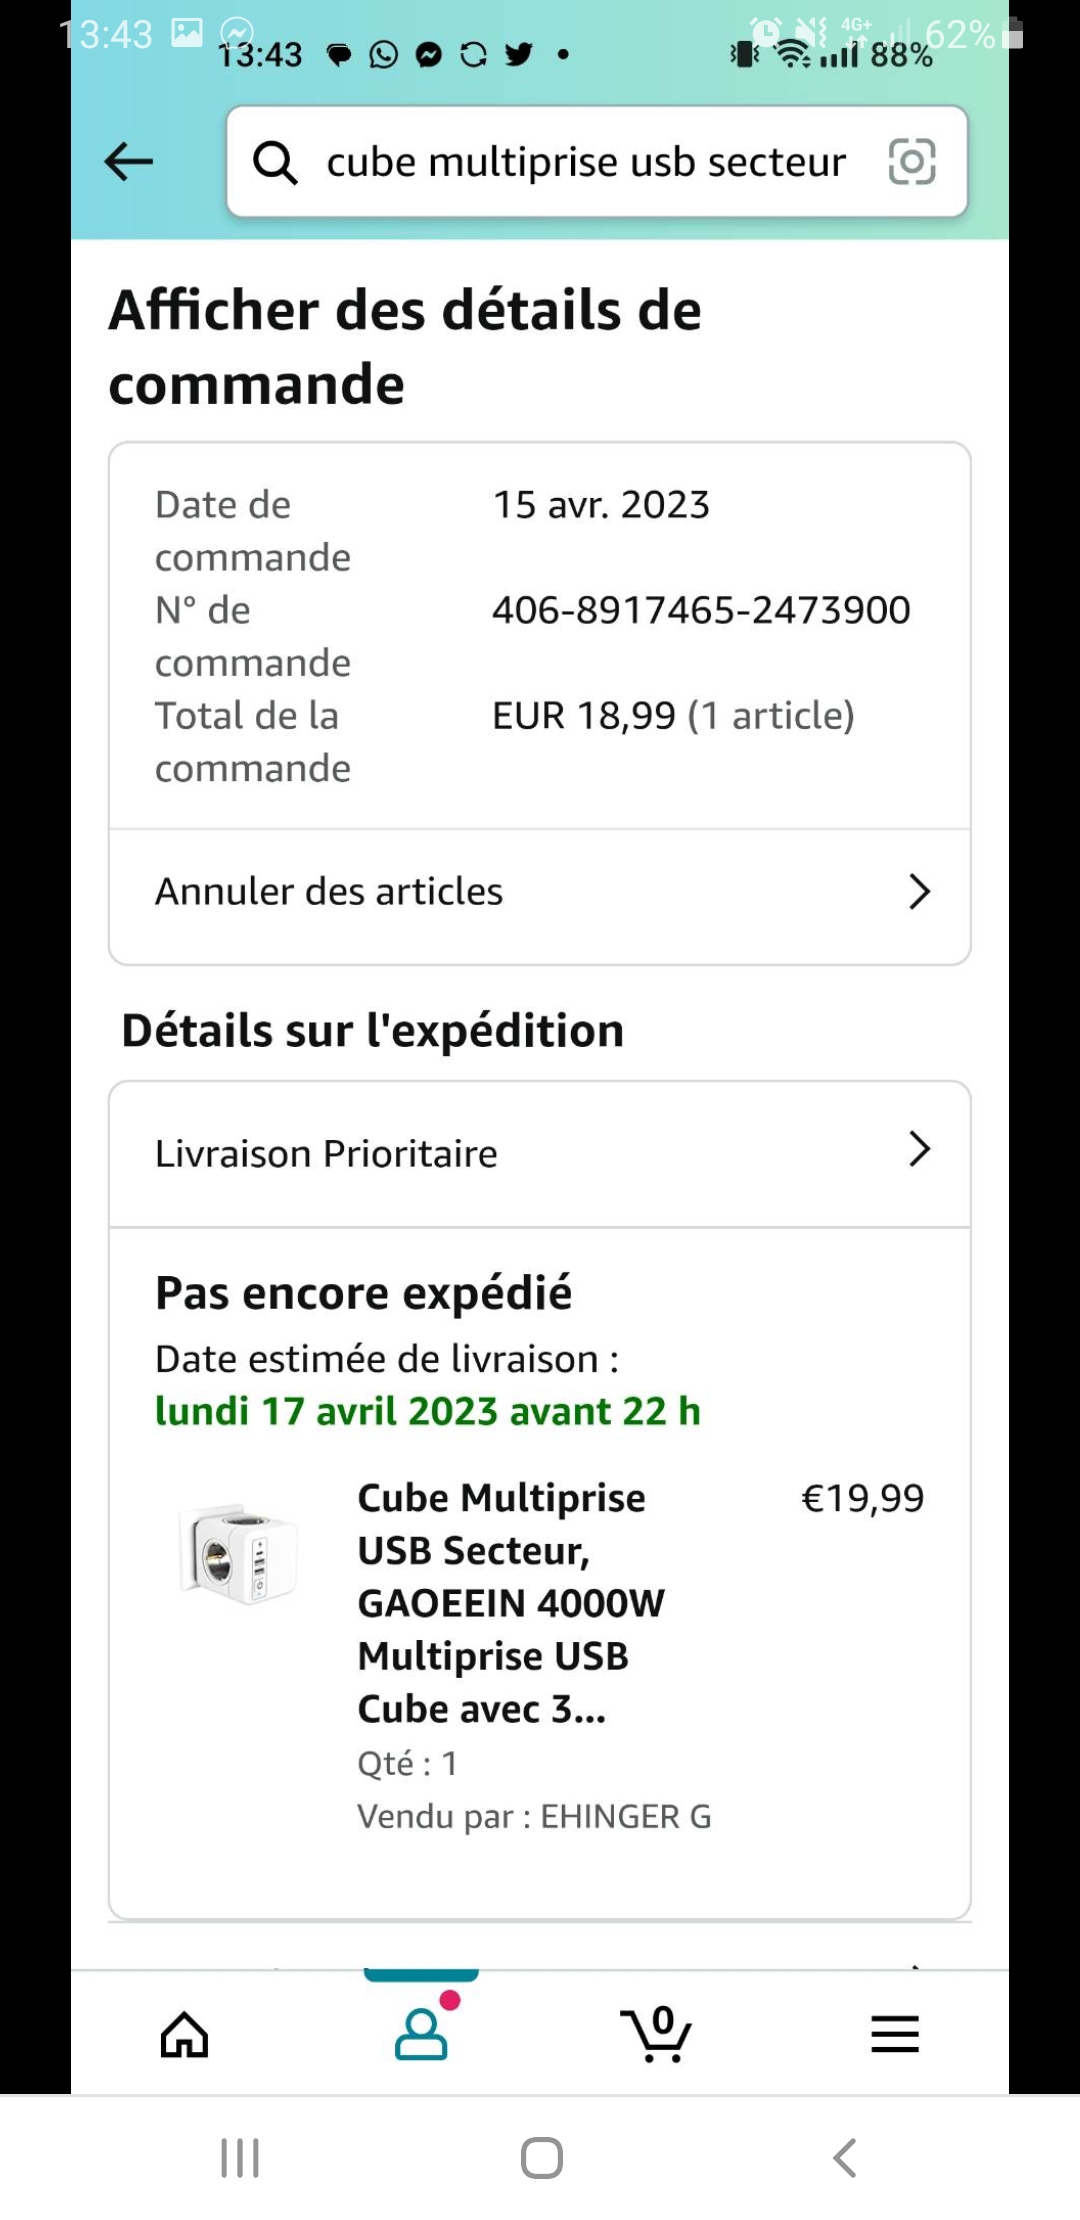Image resolution: width=1080 pixels, height=2220 pixels.
Task: Tap the seller name EHINGER G
Action: (626, 1816)
